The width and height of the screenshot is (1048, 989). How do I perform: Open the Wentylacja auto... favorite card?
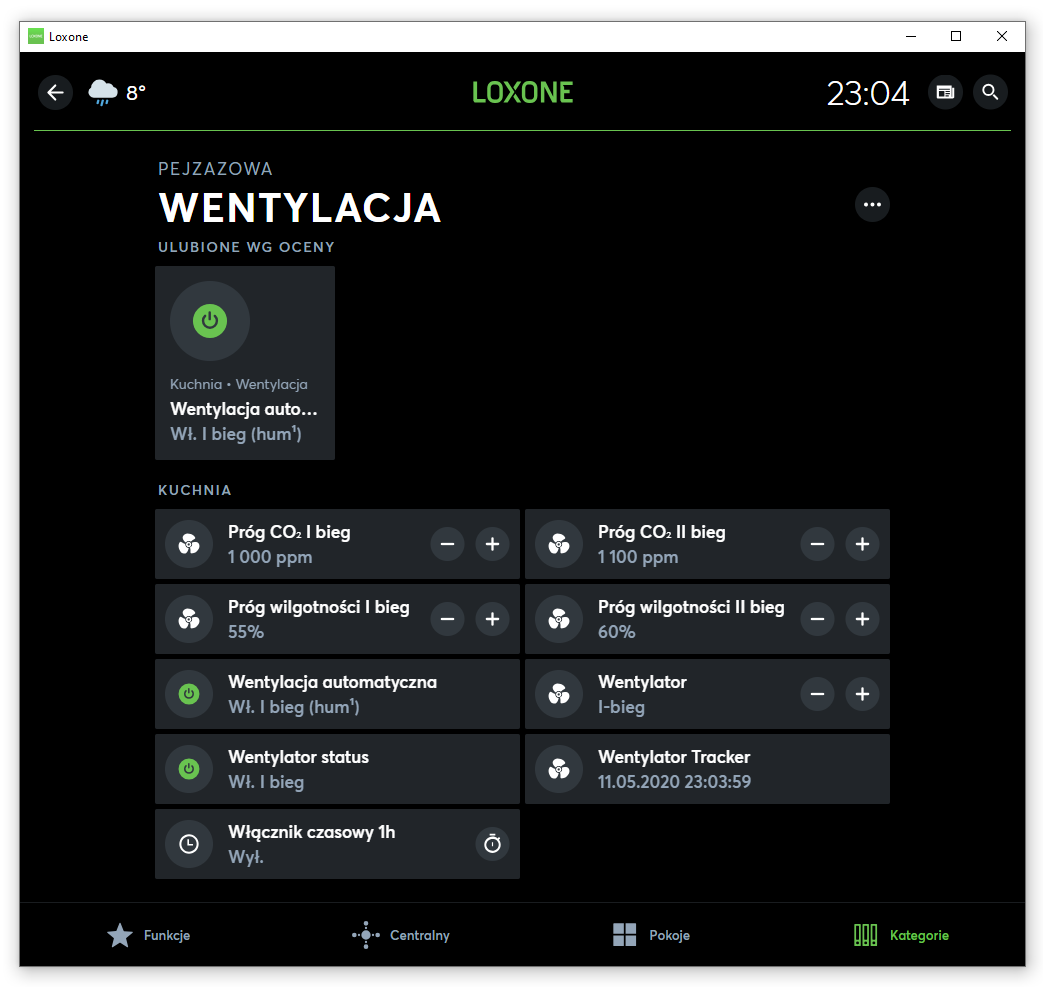(245, 363)
